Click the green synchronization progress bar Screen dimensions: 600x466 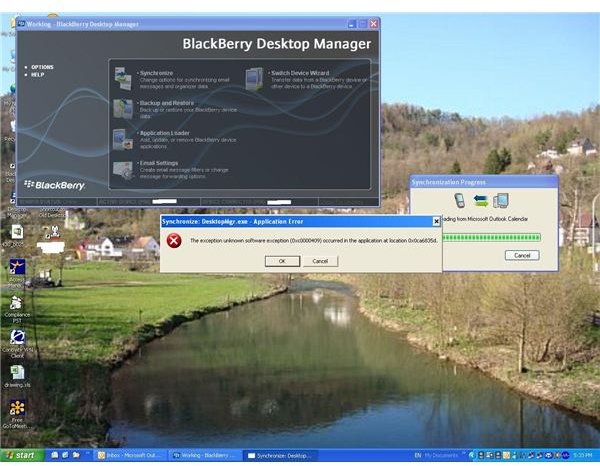tap(492, 238)
